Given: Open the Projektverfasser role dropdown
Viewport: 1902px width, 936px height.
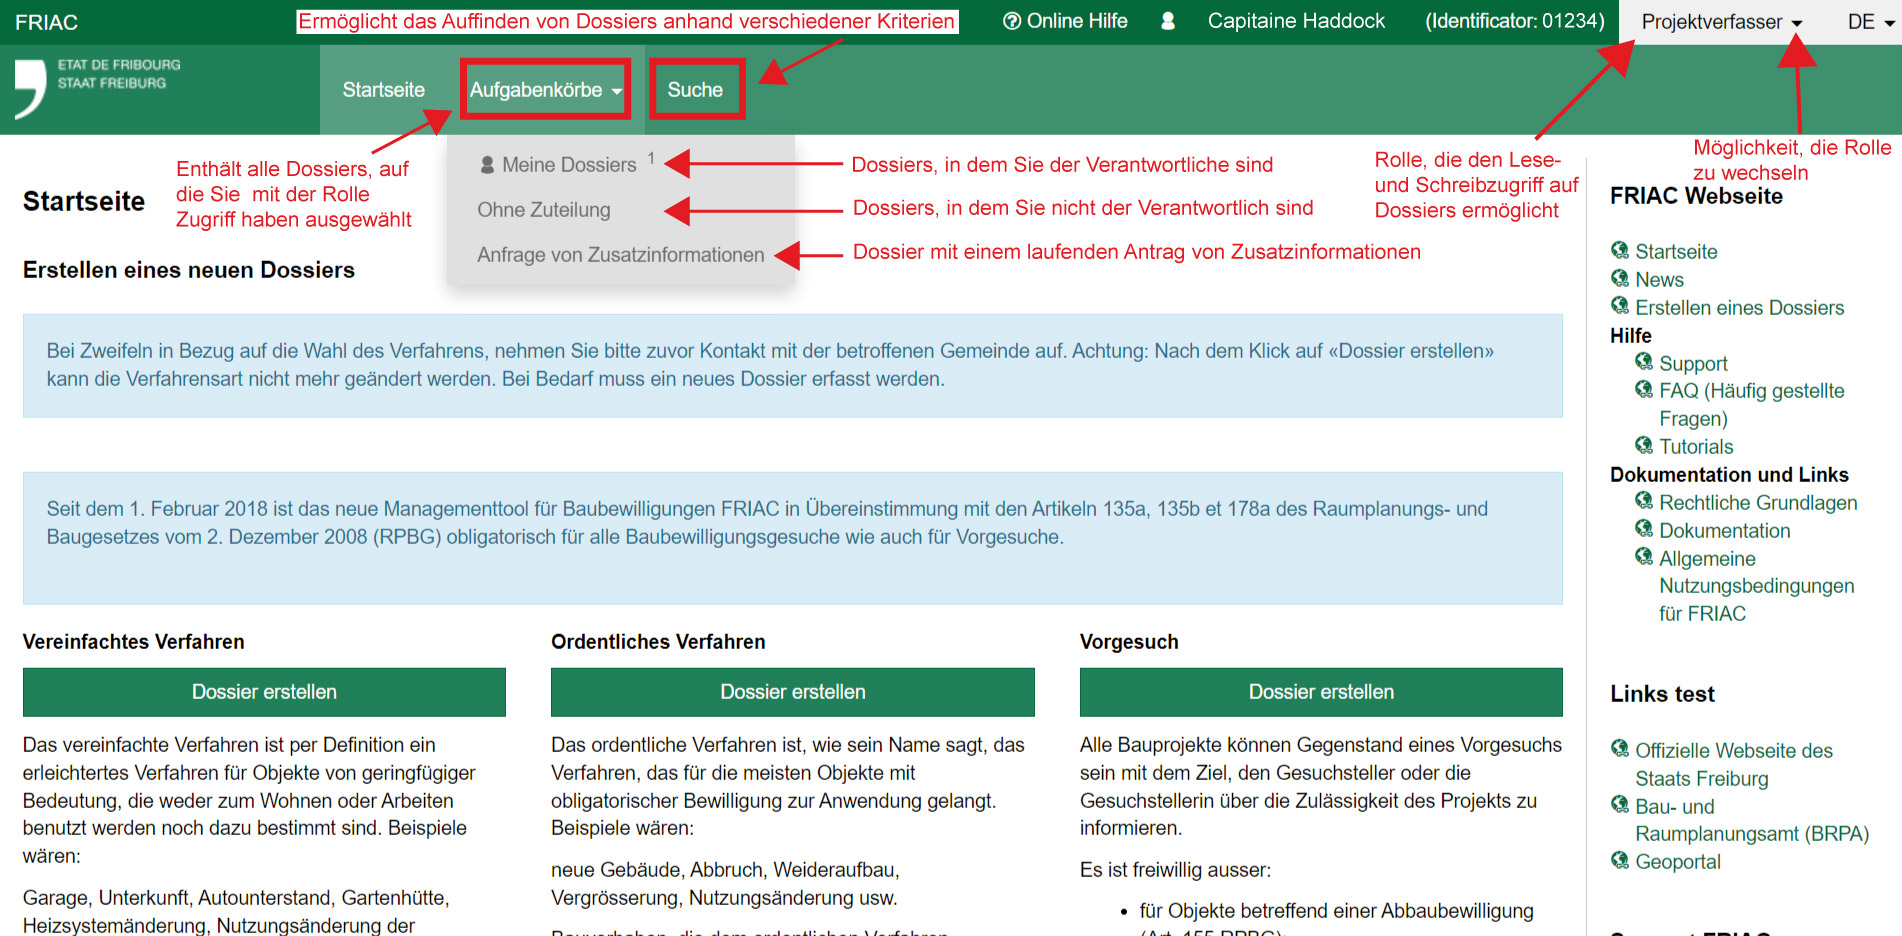Looking at the screenshot, I should (1721, 22).
